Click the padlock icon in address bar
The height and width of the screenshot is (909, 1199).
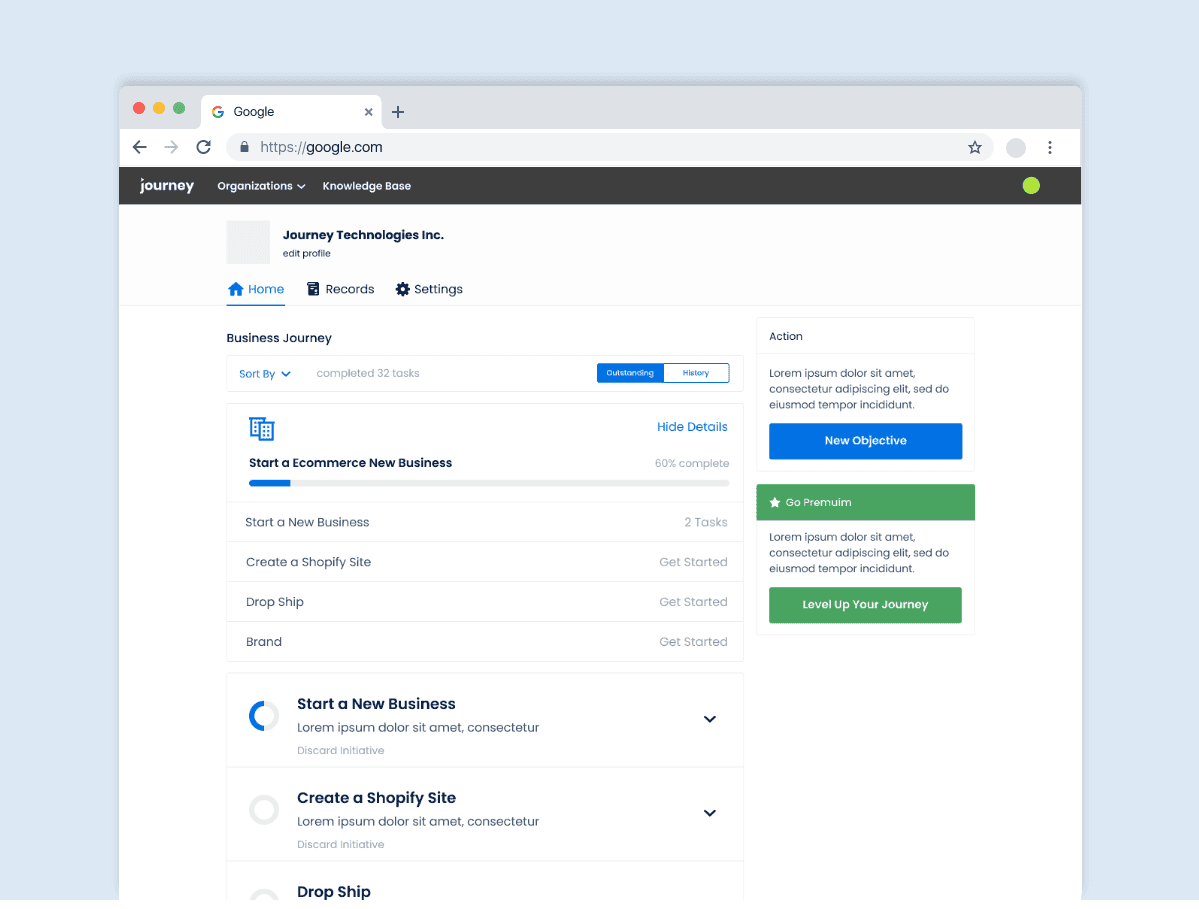(244, 148)
